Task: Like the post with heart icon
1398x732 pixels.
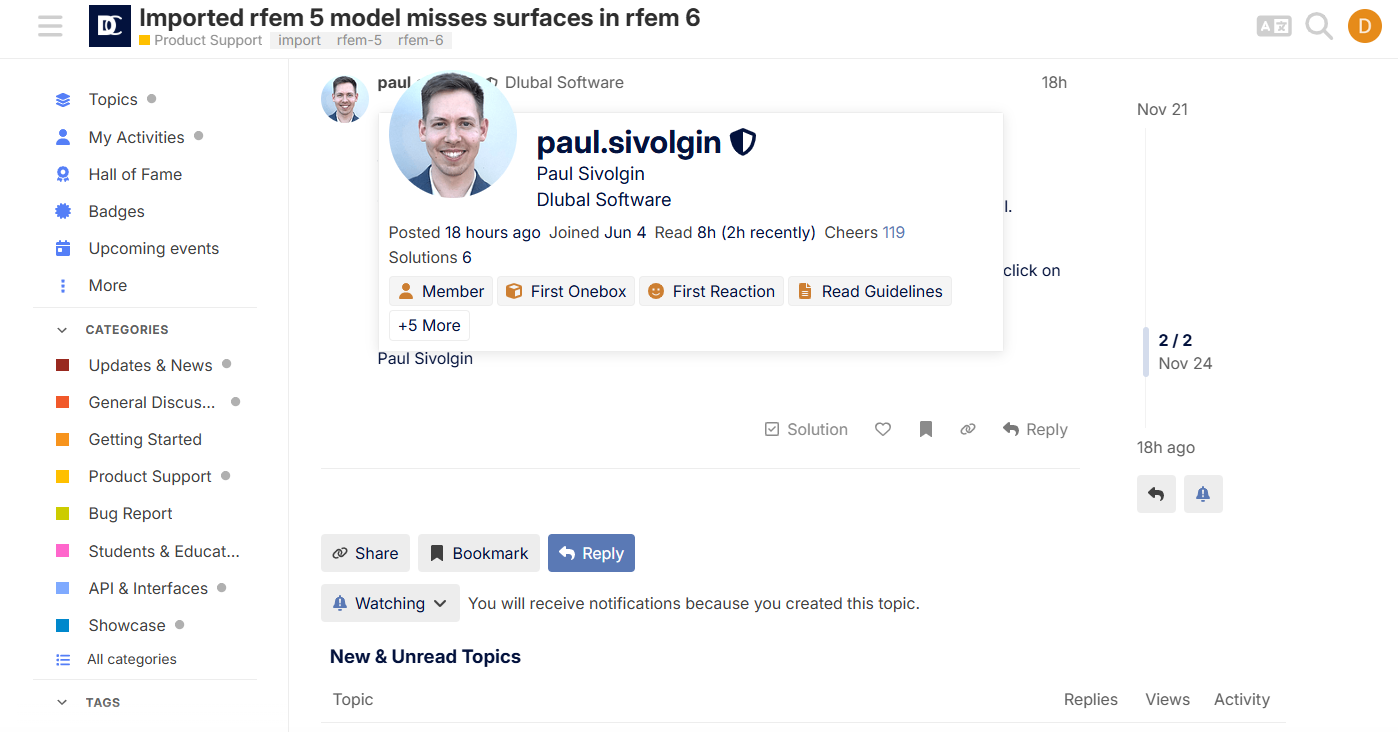Action: pos(883,429)
